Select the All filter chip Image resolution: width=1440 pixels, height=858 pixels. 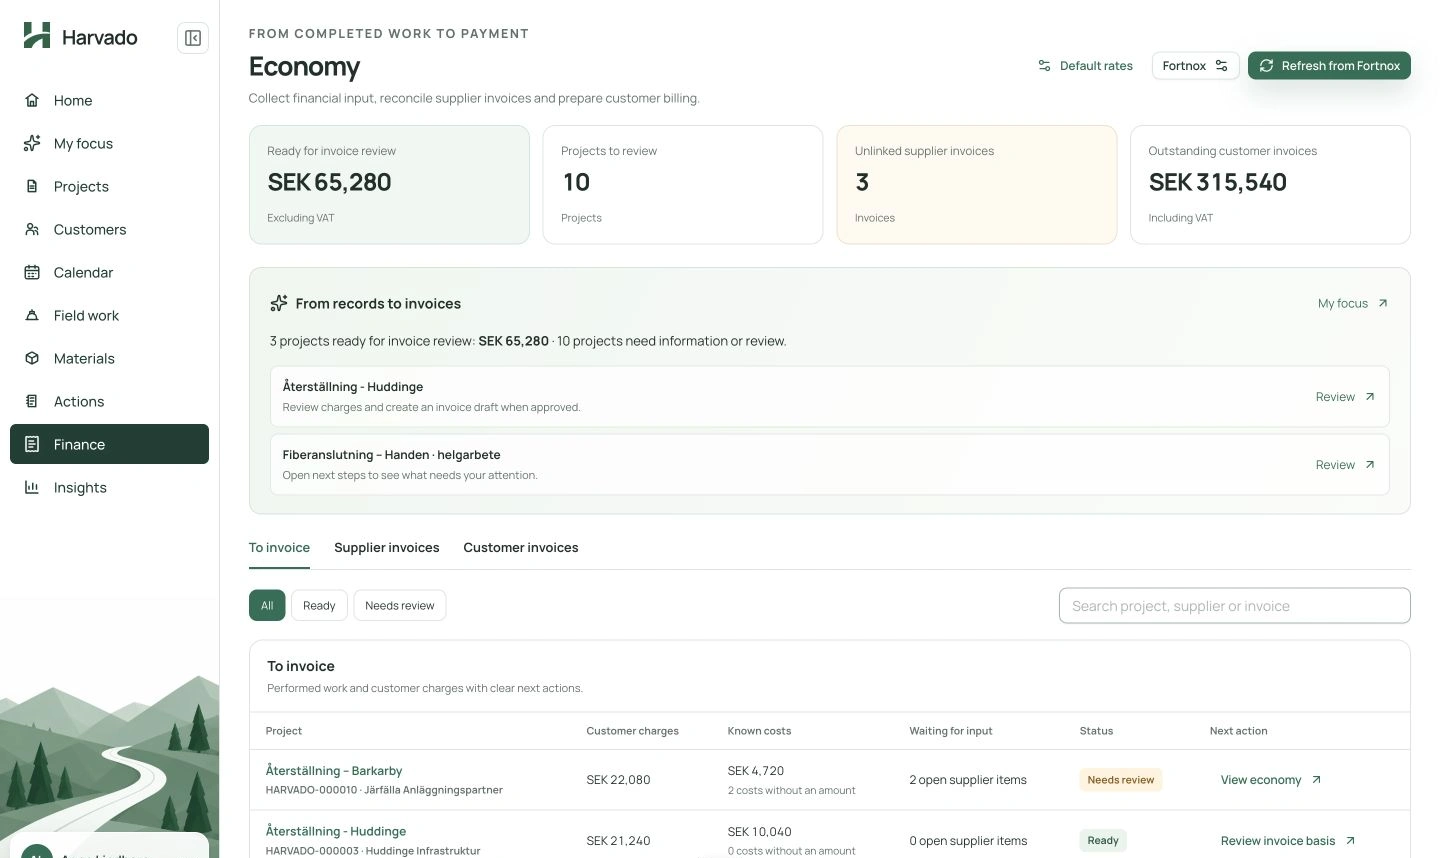[267, 605]
